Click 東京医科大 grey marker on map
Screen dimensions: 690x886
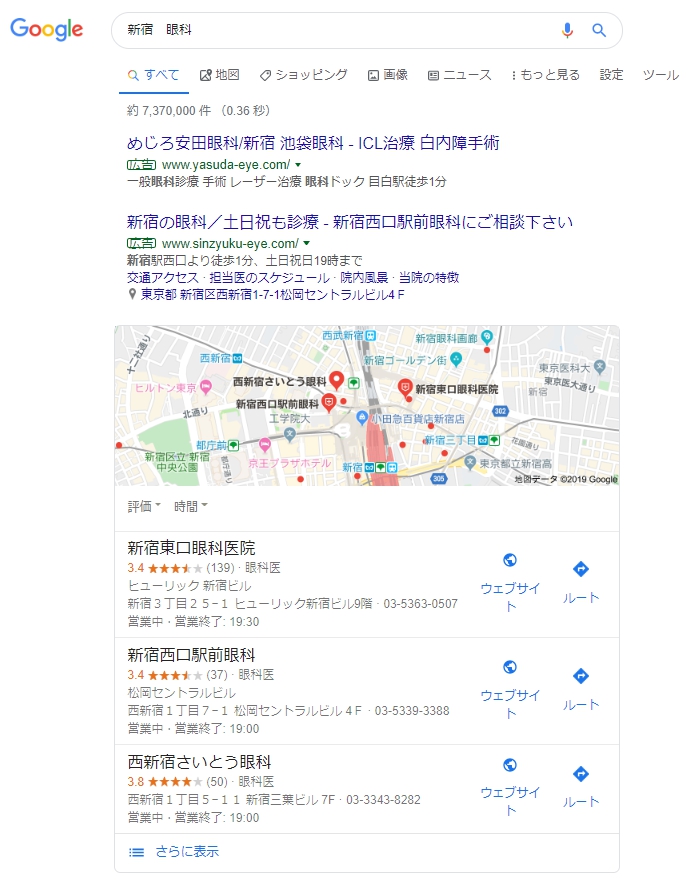(x=600, y=367)
